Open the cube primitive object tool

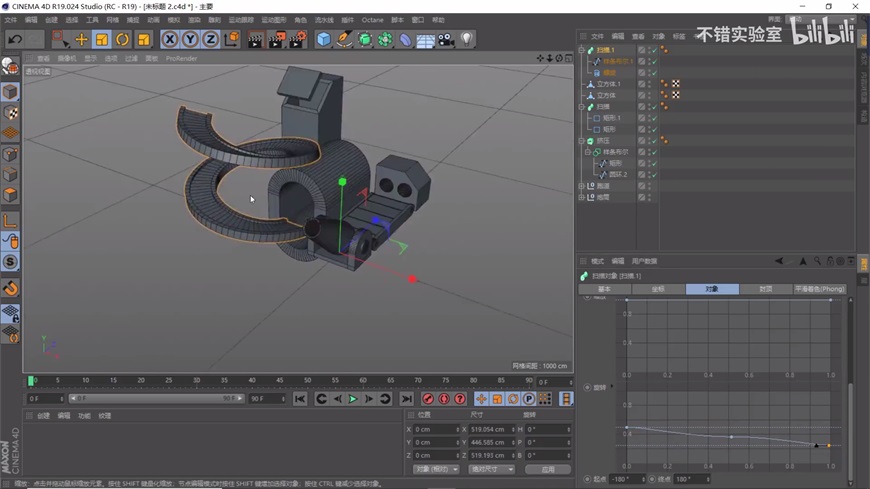click(323, 40)
